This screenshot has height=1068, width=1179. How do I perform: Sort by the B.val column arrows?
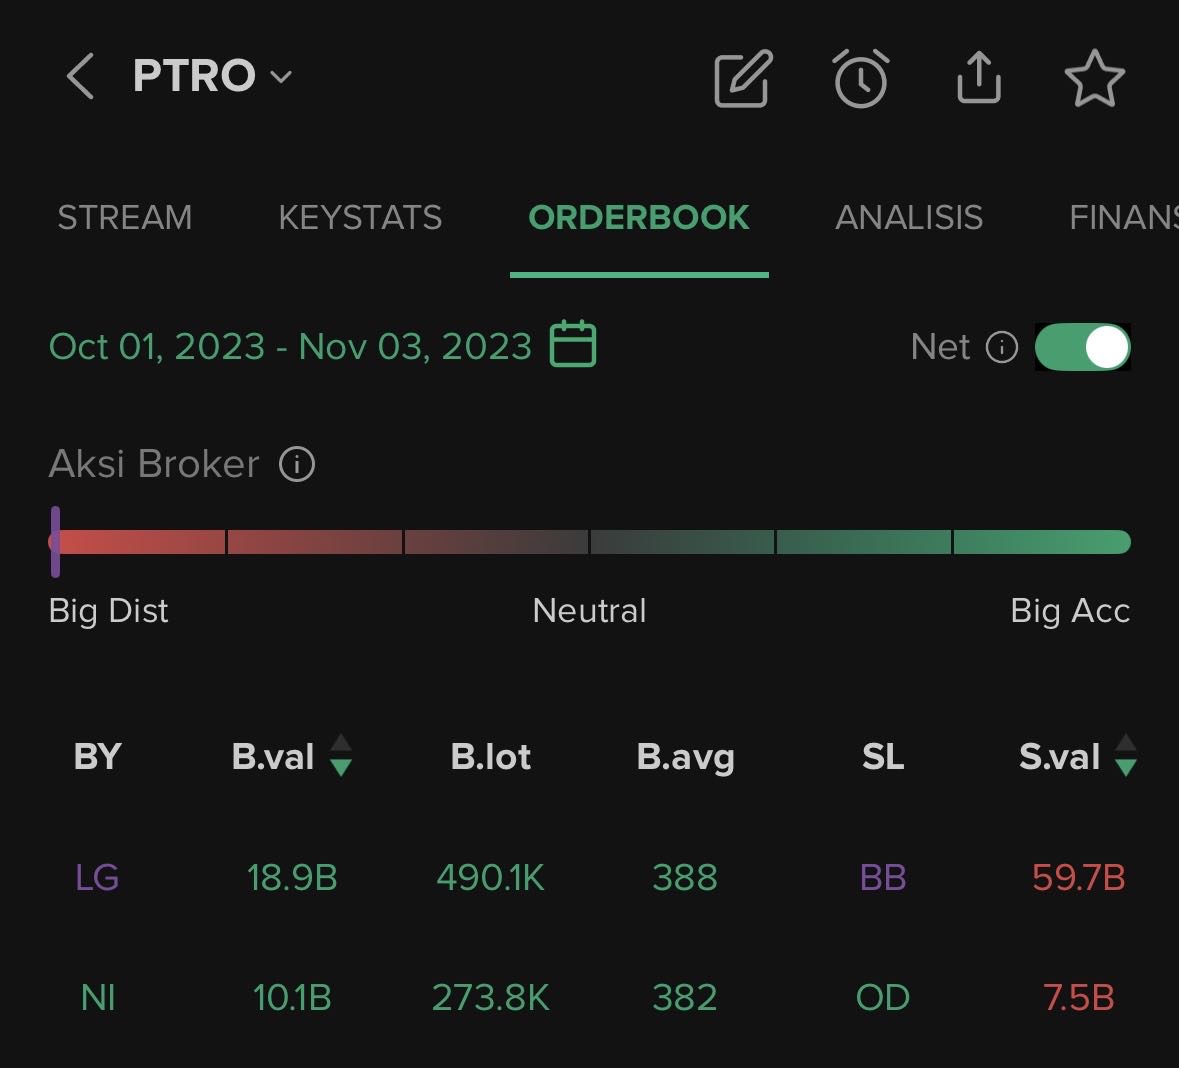[x=341, y=756]
